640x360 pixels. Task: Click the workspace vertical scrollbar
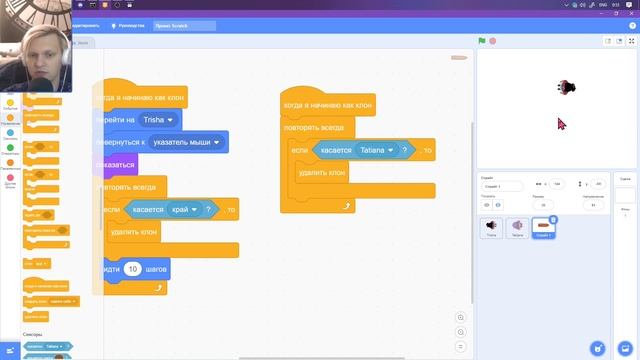[472, 212]
